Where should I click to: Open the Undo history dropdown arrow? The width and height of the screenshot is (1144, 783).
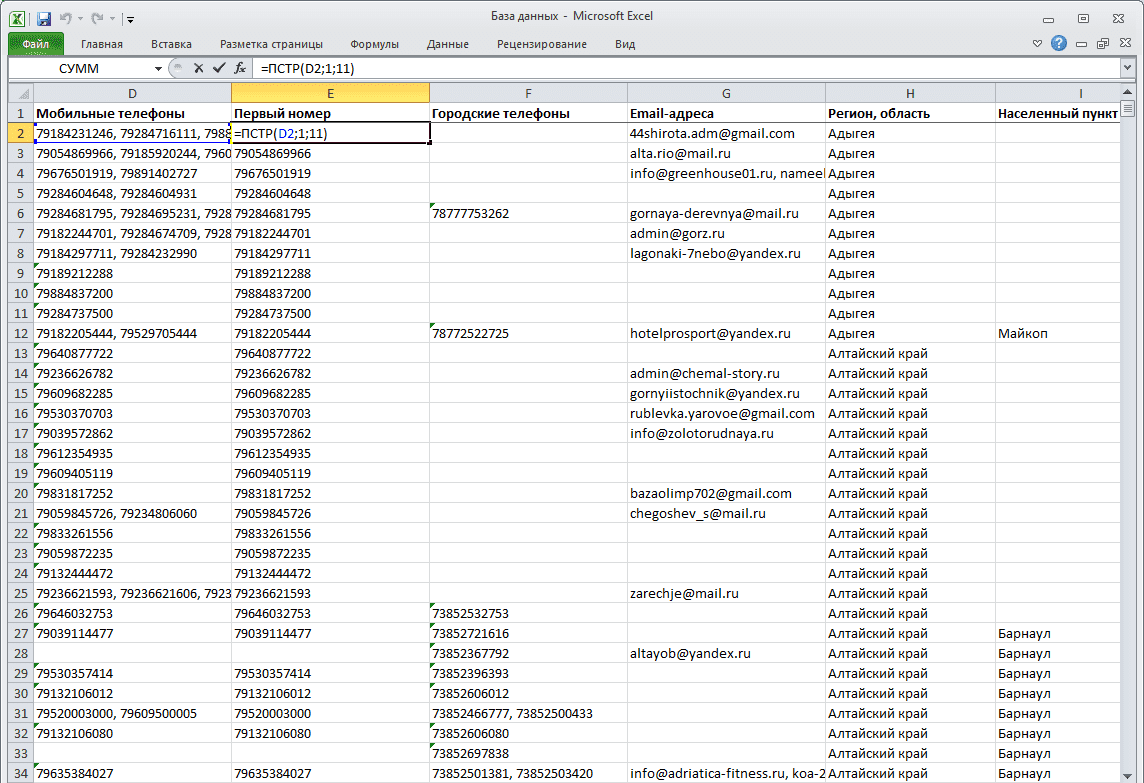click(80, 19)
